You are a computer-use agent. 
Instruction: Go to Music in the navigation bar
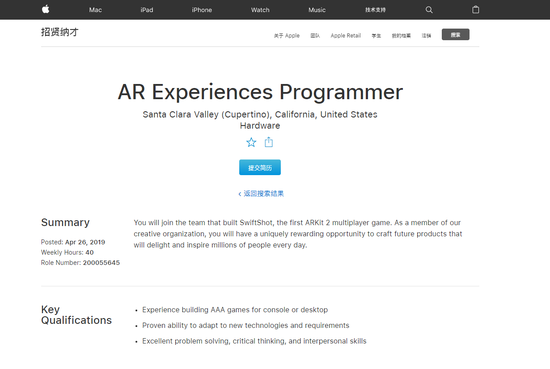pos(317,10)
